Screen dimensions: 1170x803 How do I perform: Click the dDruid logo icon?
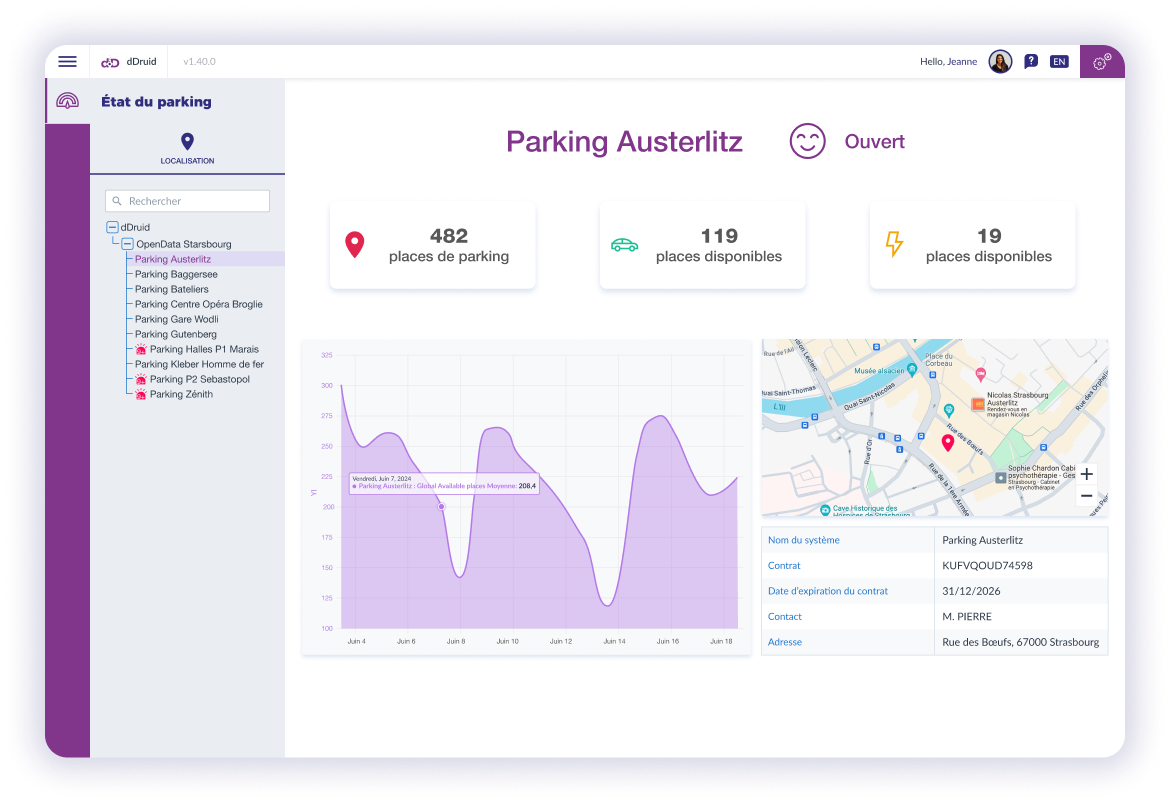click(110, 62)
